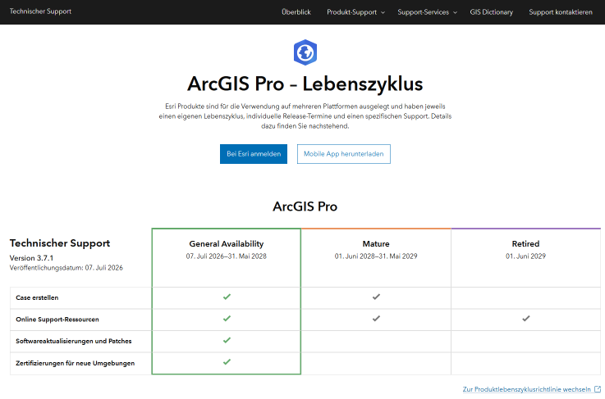Click the external link icon beside Produktlebenszyklusrichtlinie
This screenshot has width=605, height=399.
(x=598, y=389)
